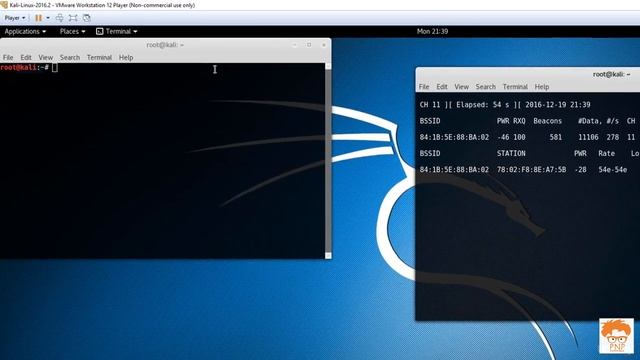Open Help menu in left terminal window

(x=126, y=58)
